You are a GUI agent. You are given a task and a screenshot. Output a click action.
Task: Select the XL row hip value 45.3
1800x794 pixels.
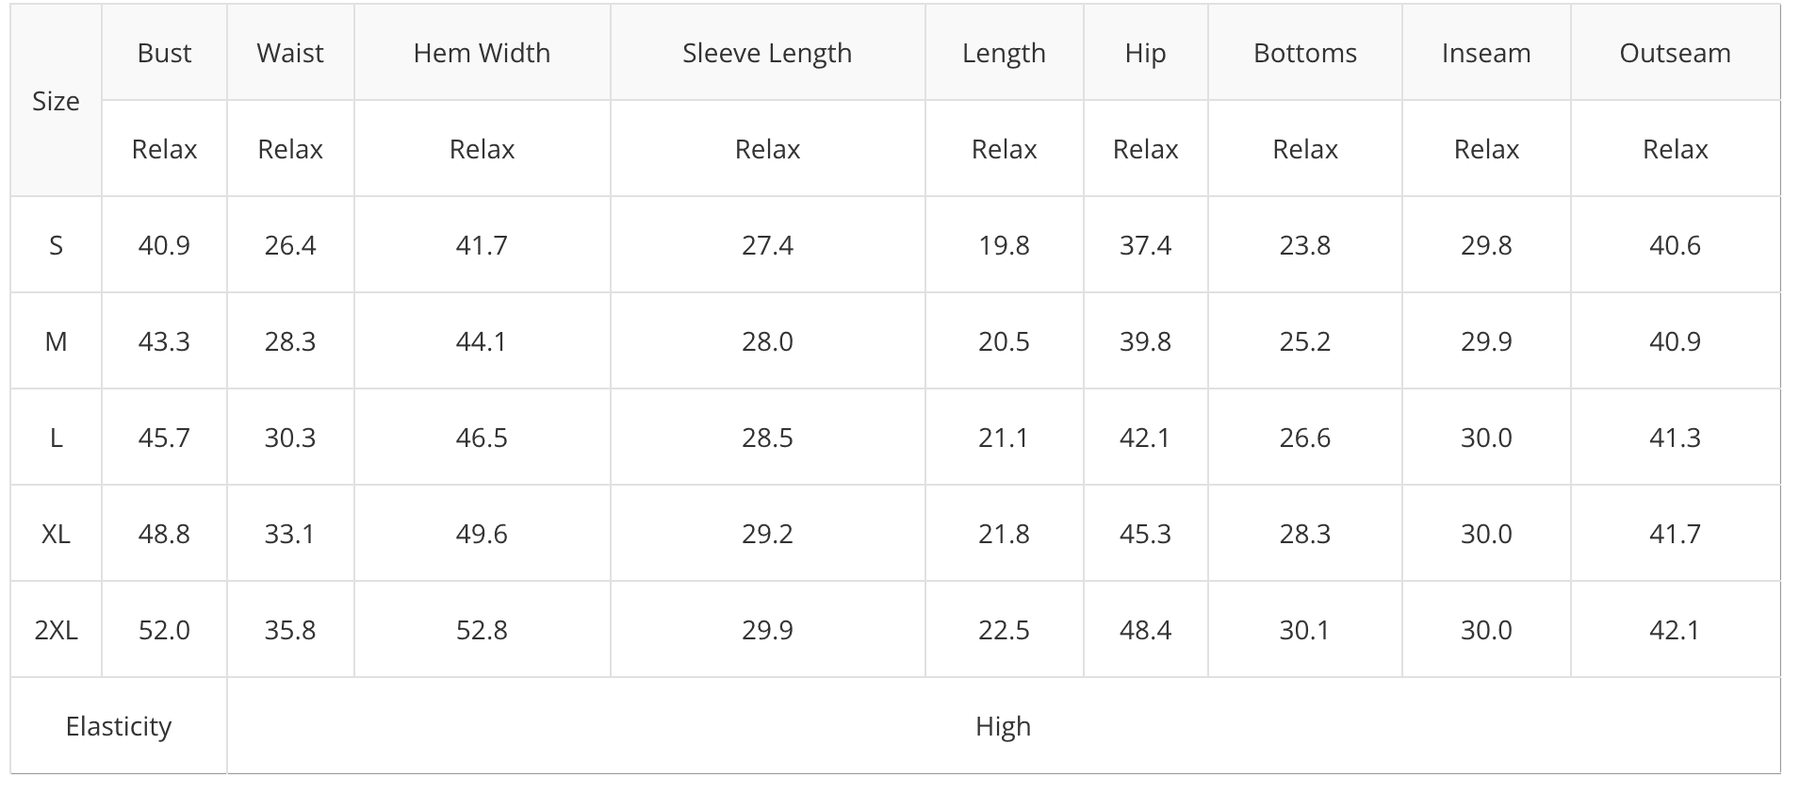coord(1145,534)
